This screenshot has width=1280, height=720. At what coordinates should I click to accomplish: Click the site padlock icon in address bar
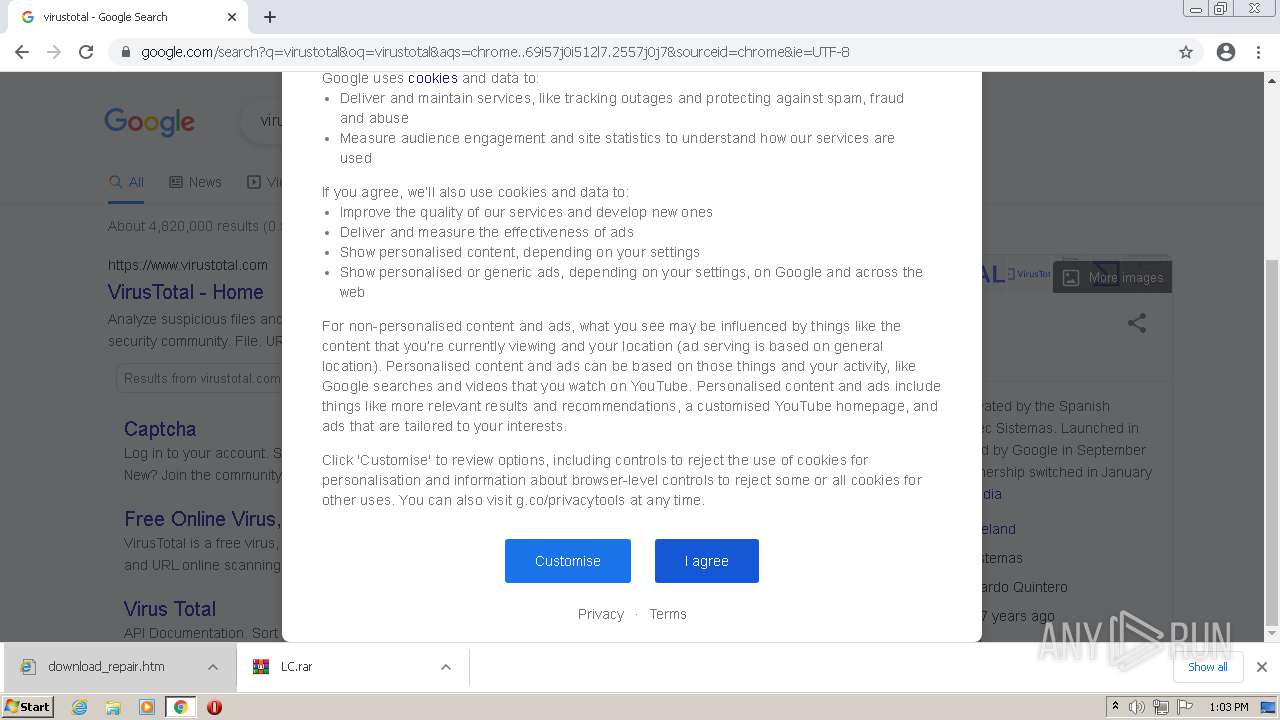click(x=126, y=52)
